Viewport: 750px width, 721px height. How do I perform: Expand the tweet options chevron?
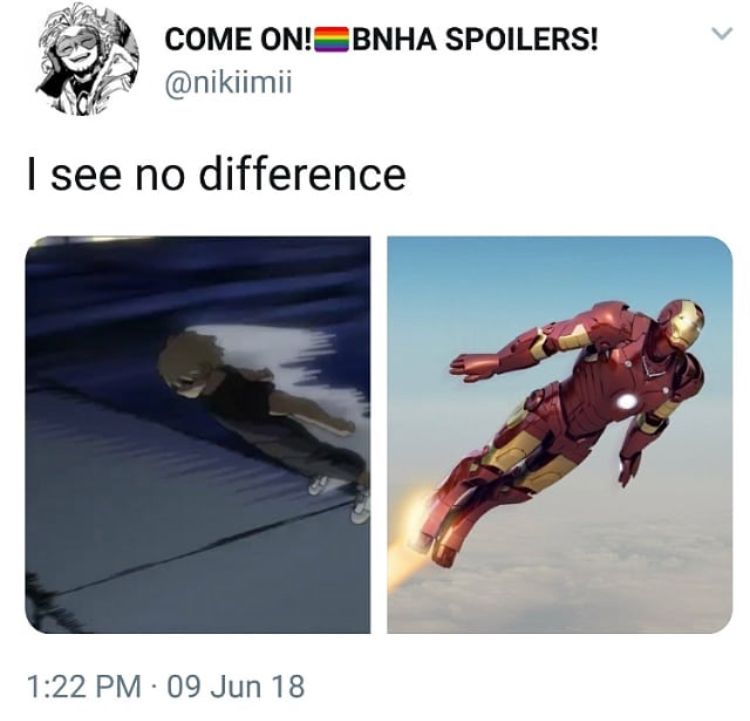point(721,34)
